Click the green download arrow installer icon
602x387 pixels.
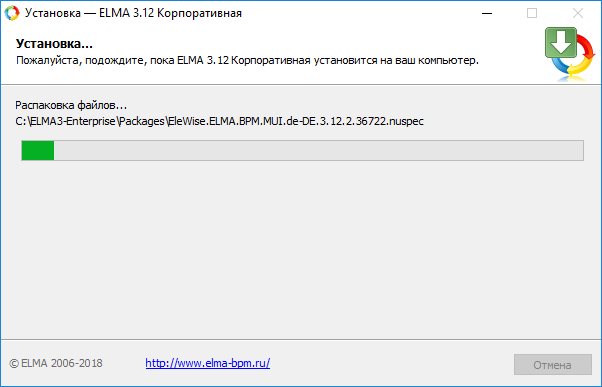[561, 43]
